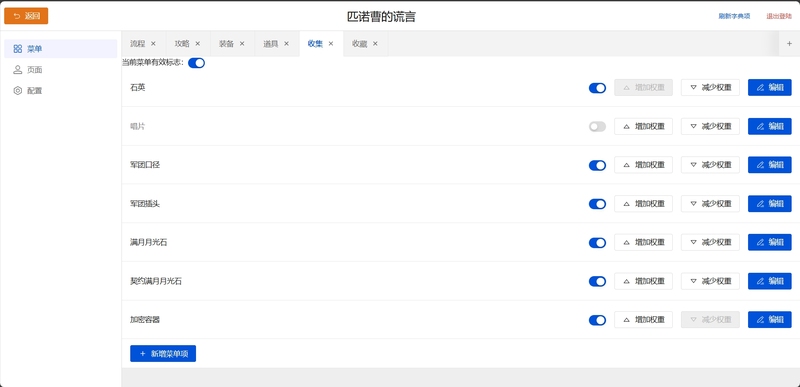Select the 军团插头 row label
This screenshot has width=800, height=387.
[x=145, y=204]
